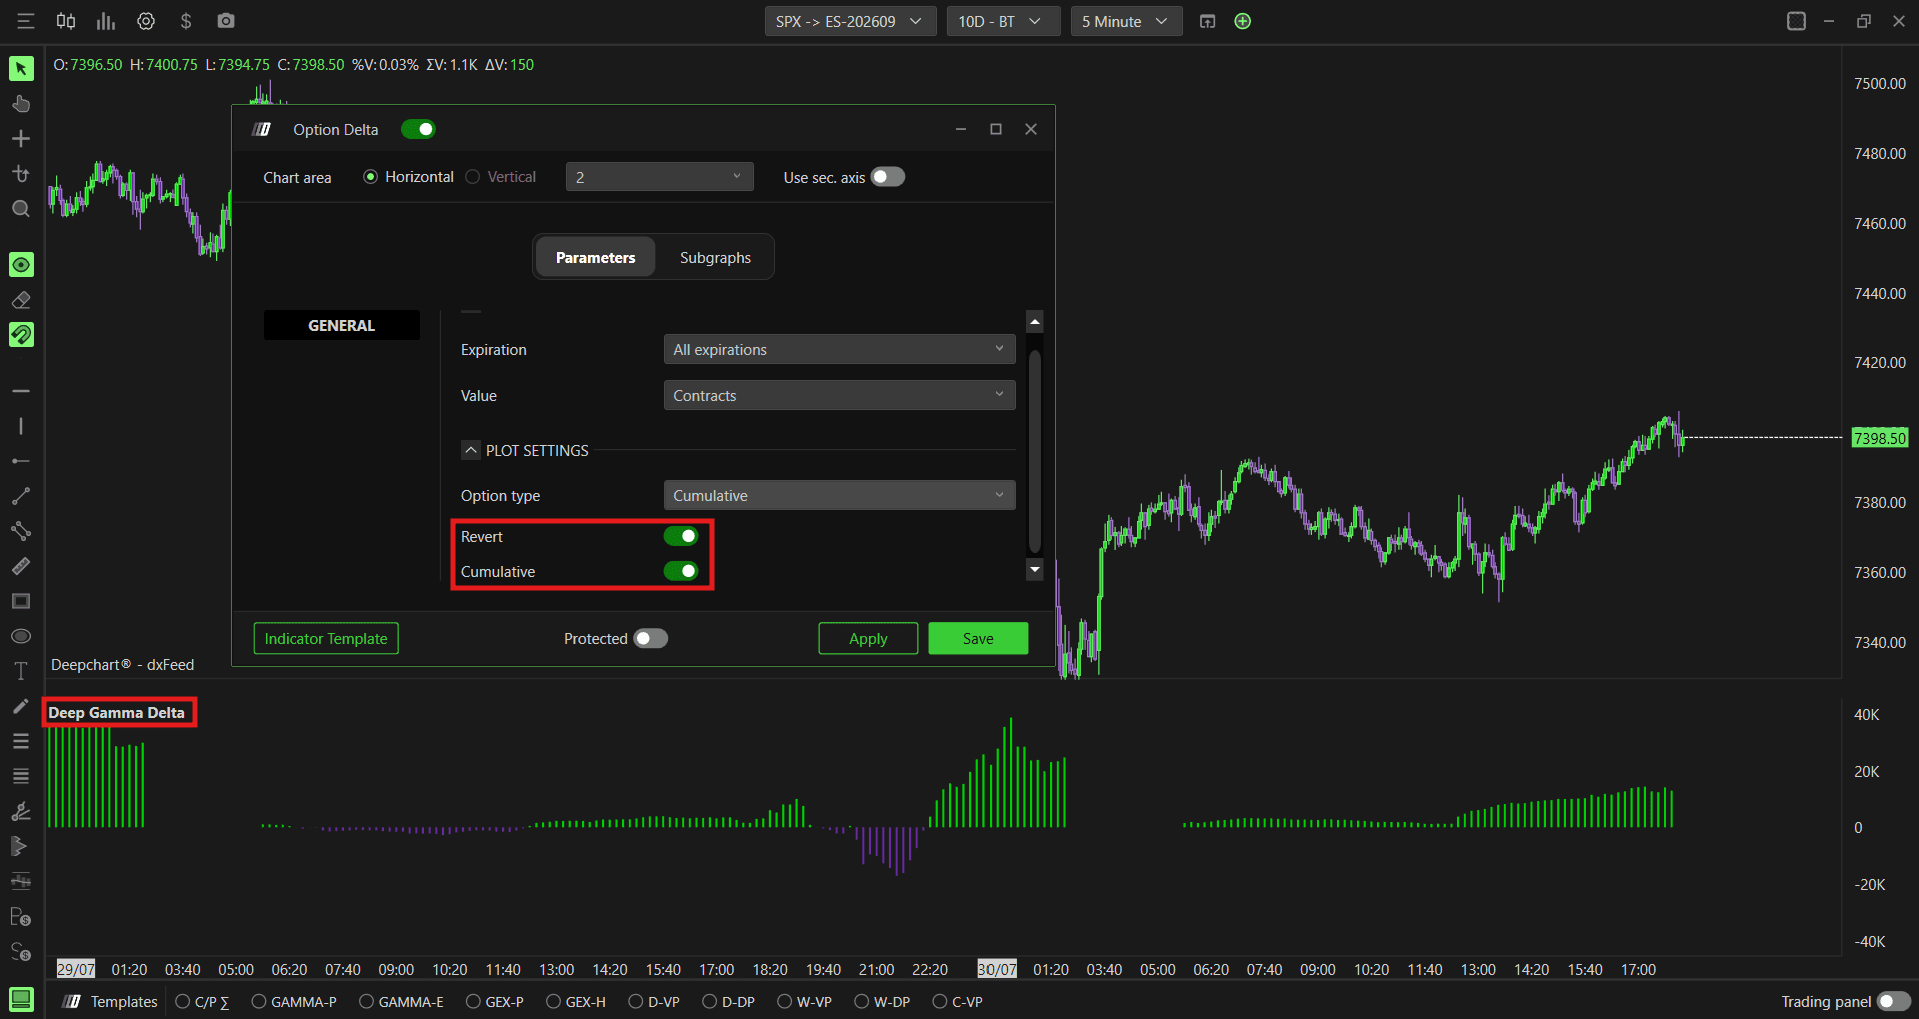Viewport: 1919px width, 1019px height.
Task: Click the detach window icon in top bar
Action: pyautogui.click(x=1208, y=21)
